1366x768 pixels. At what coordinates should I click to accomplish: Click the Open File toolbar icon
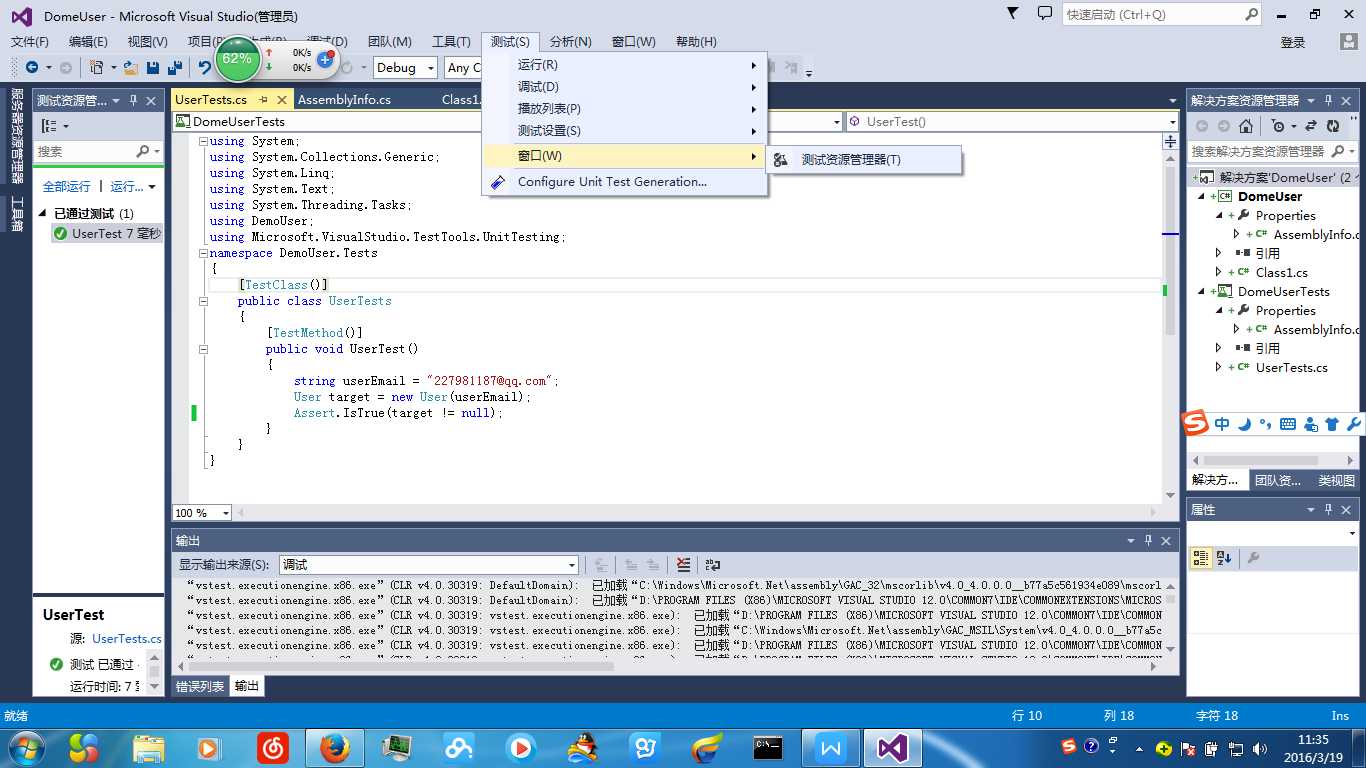click(x=131, y=68)
